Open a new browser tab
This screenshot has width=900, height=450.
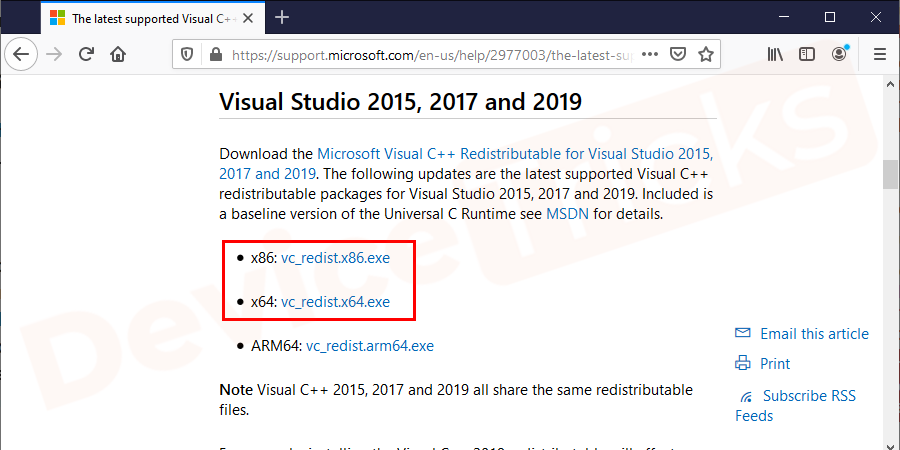click(281, 18)
